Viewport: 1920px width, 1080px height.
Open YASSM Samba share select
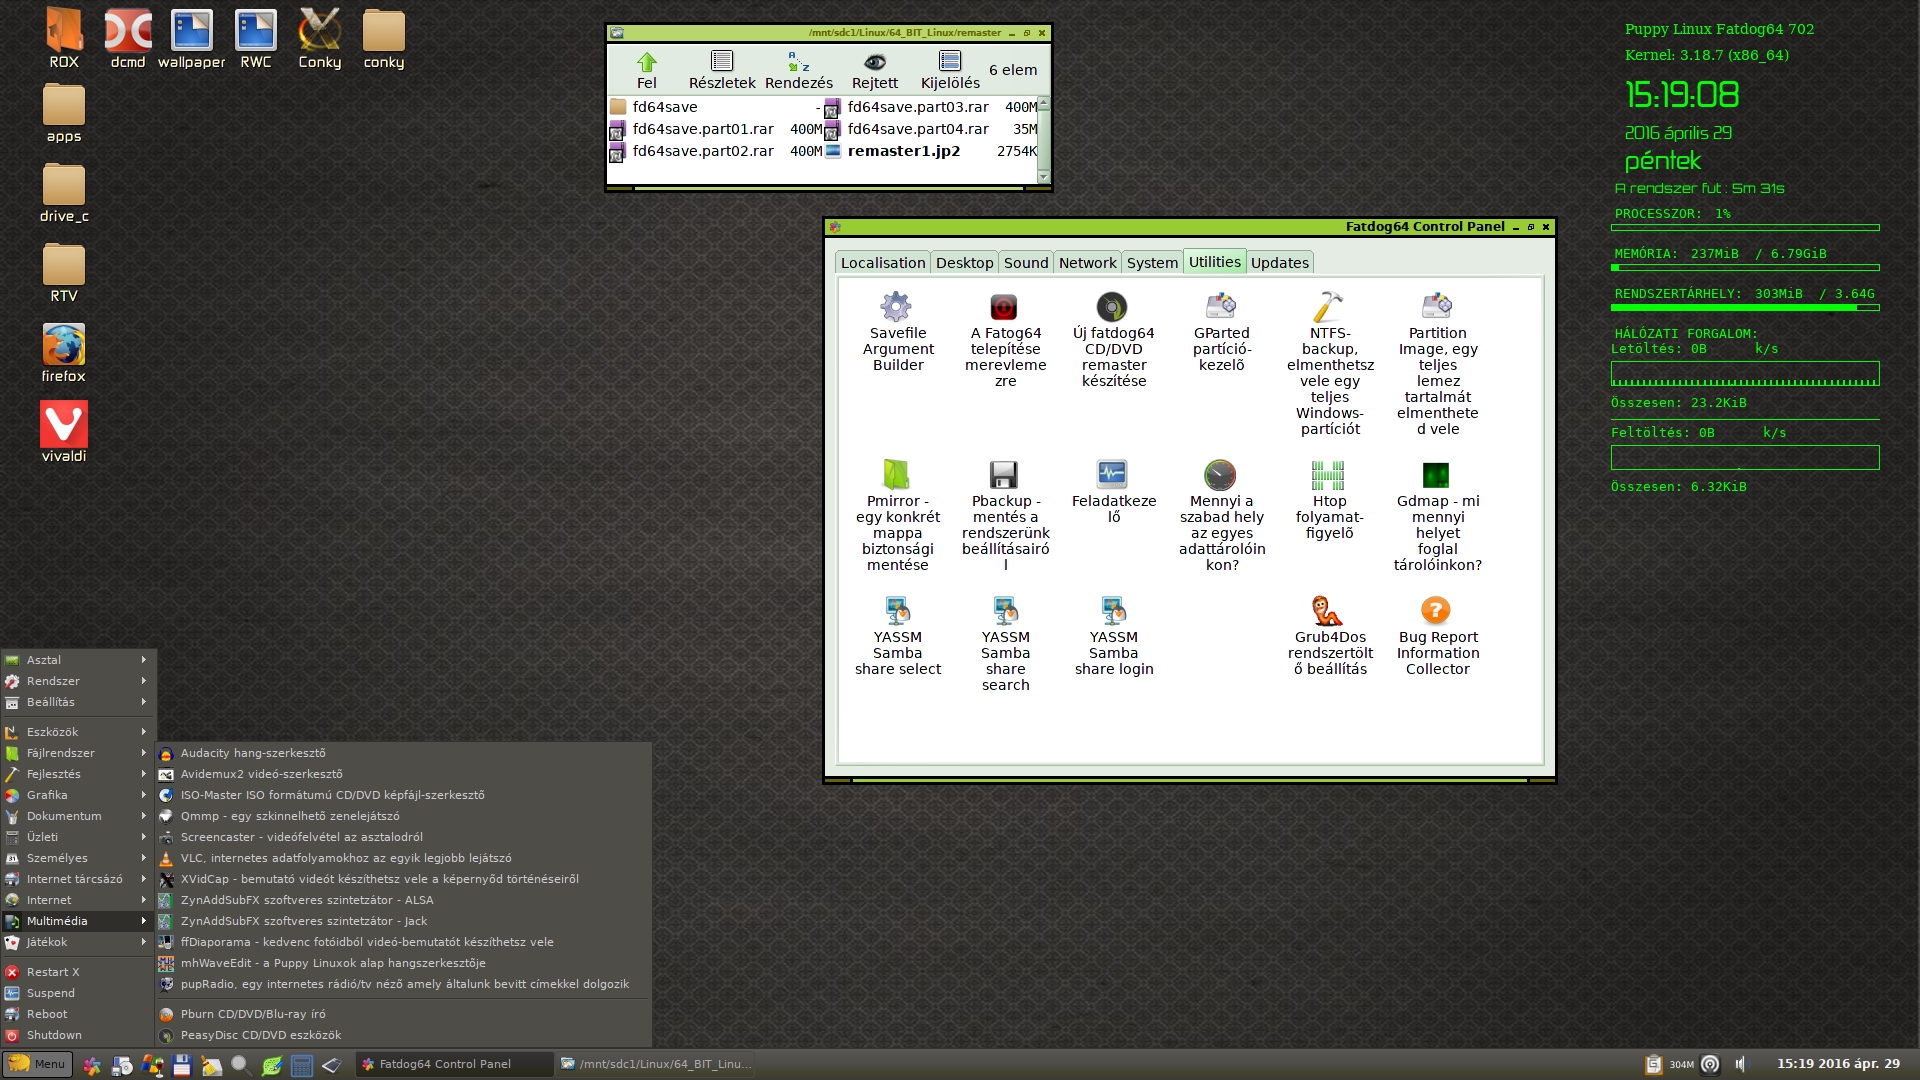coord(897,636)
